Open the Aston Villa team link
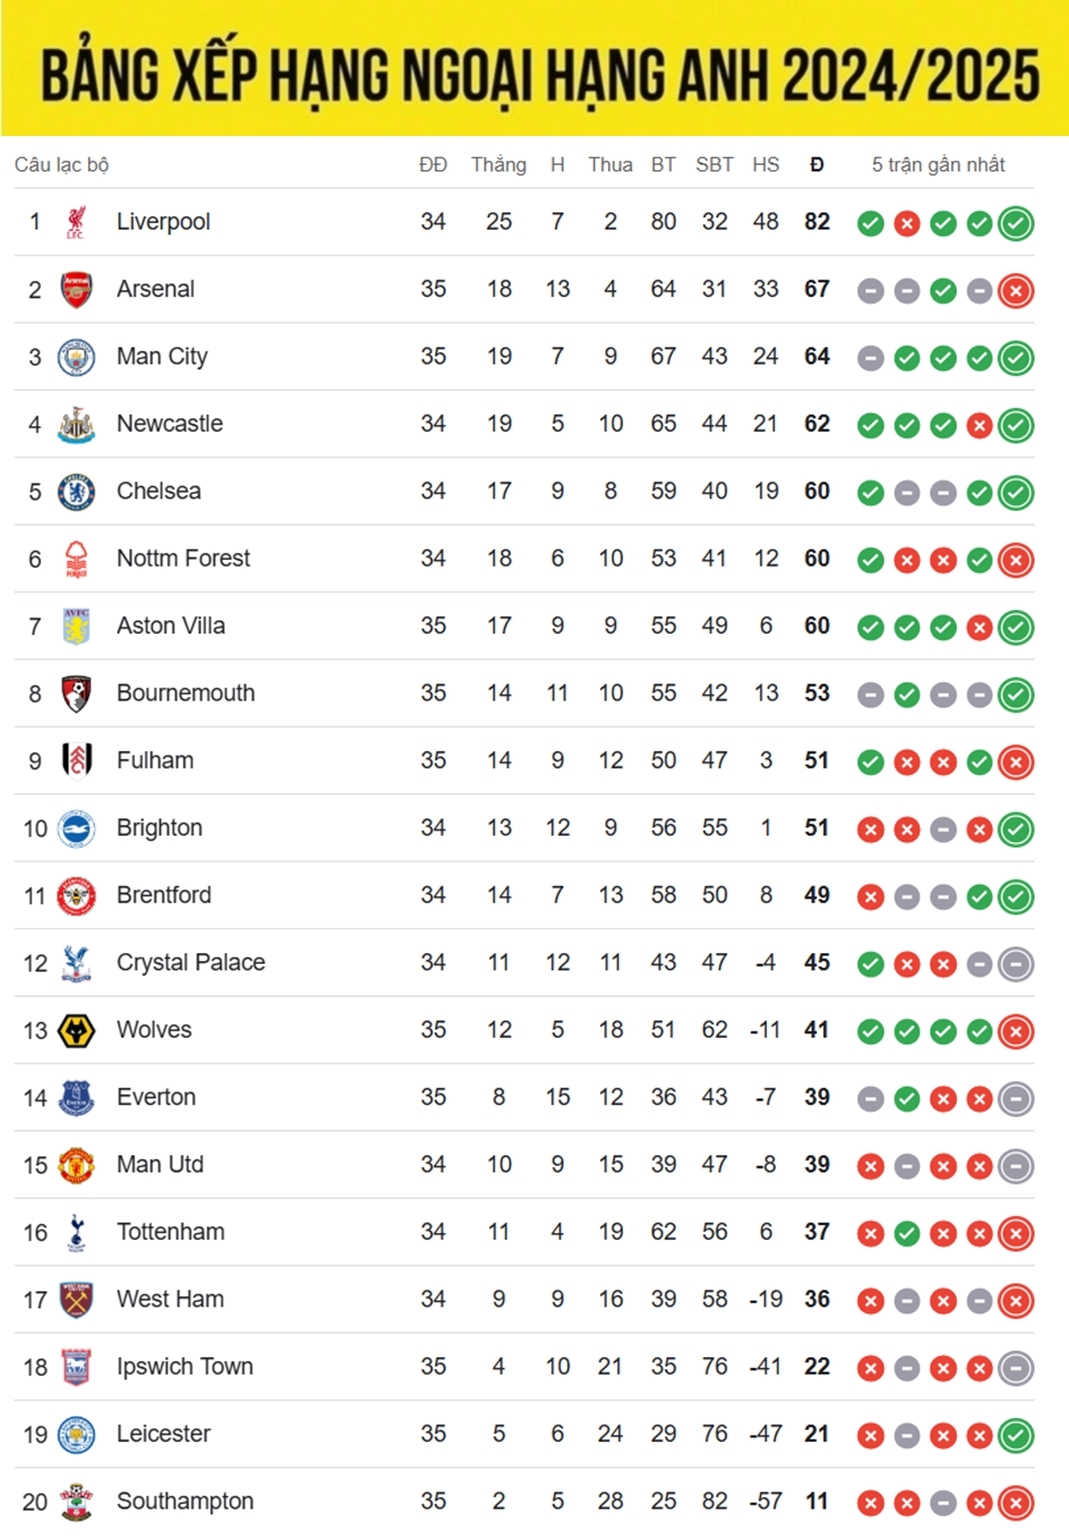Image resolution: width=1069 pixels, height=1537 pixels. click(x=171, y=626)
